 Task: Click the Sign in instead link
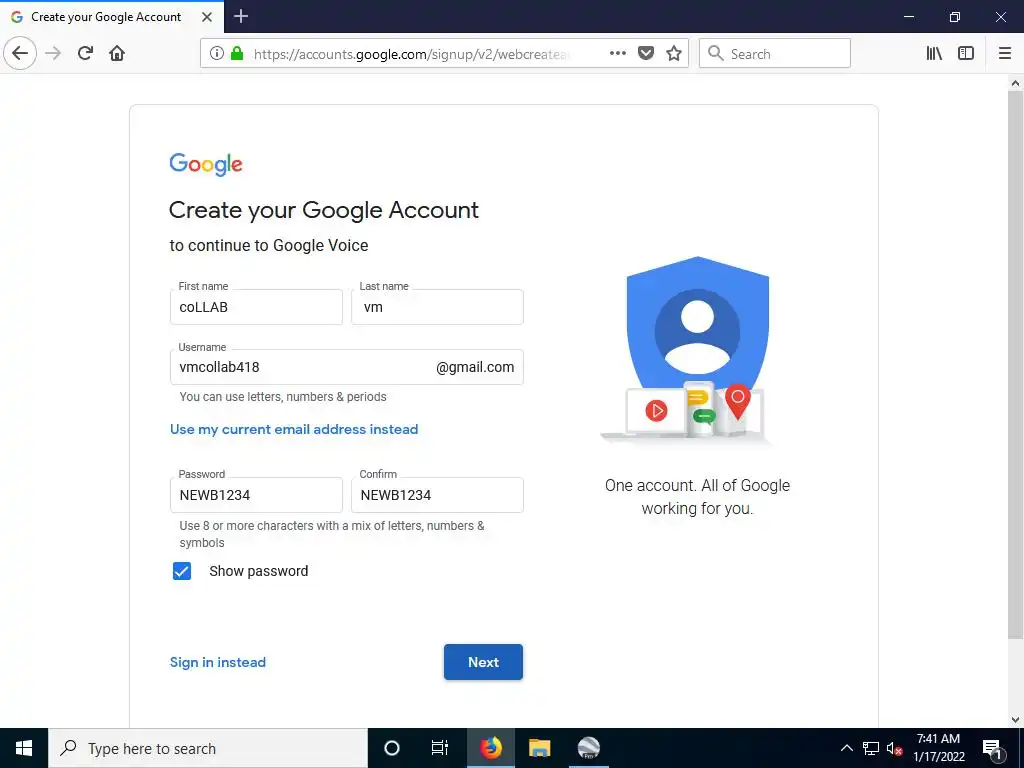tap(217, 662)
